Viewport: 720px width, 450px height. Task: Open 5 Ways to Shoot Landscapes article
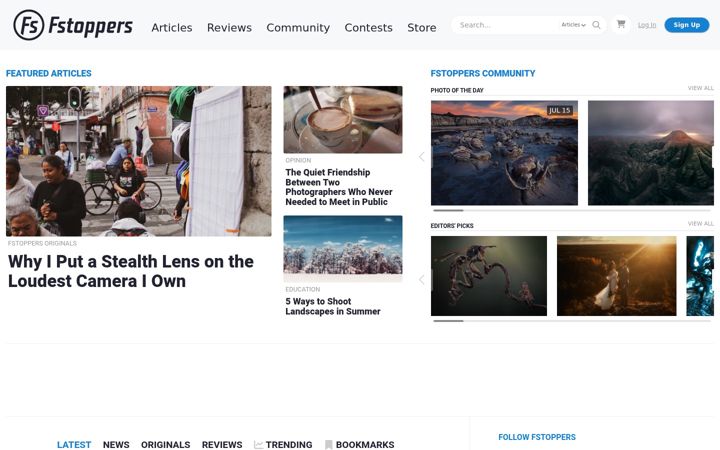click(x=333, y=306)
